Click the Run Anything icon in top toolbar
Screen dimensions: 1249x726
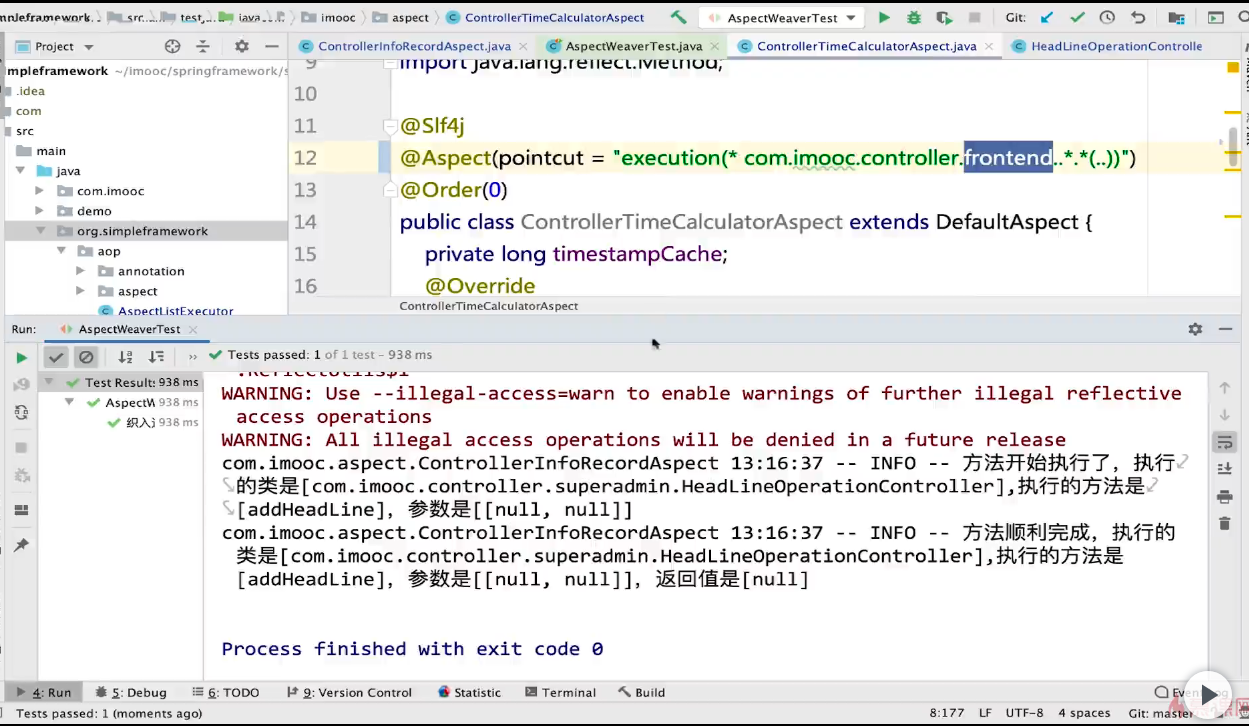pyautogui.click(x=1216, y=18)
